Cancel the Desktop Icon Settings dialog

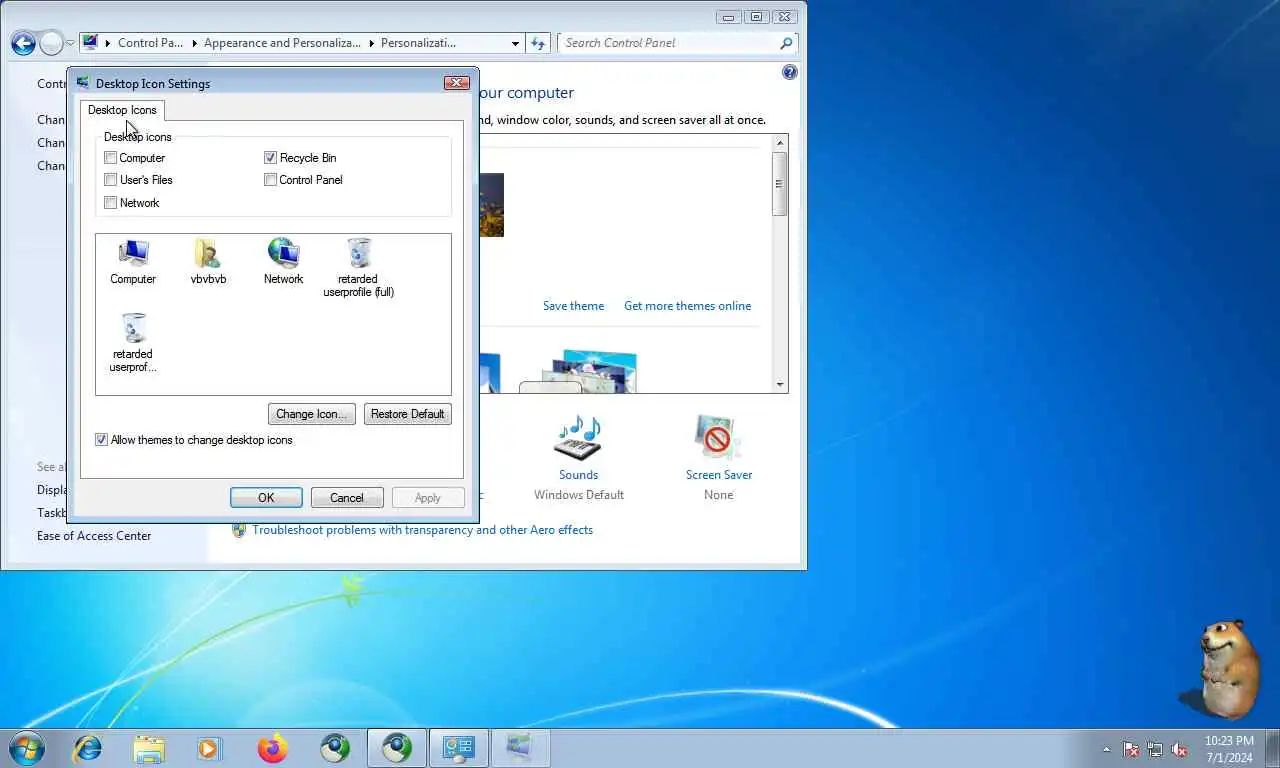pyautogui.click(x=347, y=498)
